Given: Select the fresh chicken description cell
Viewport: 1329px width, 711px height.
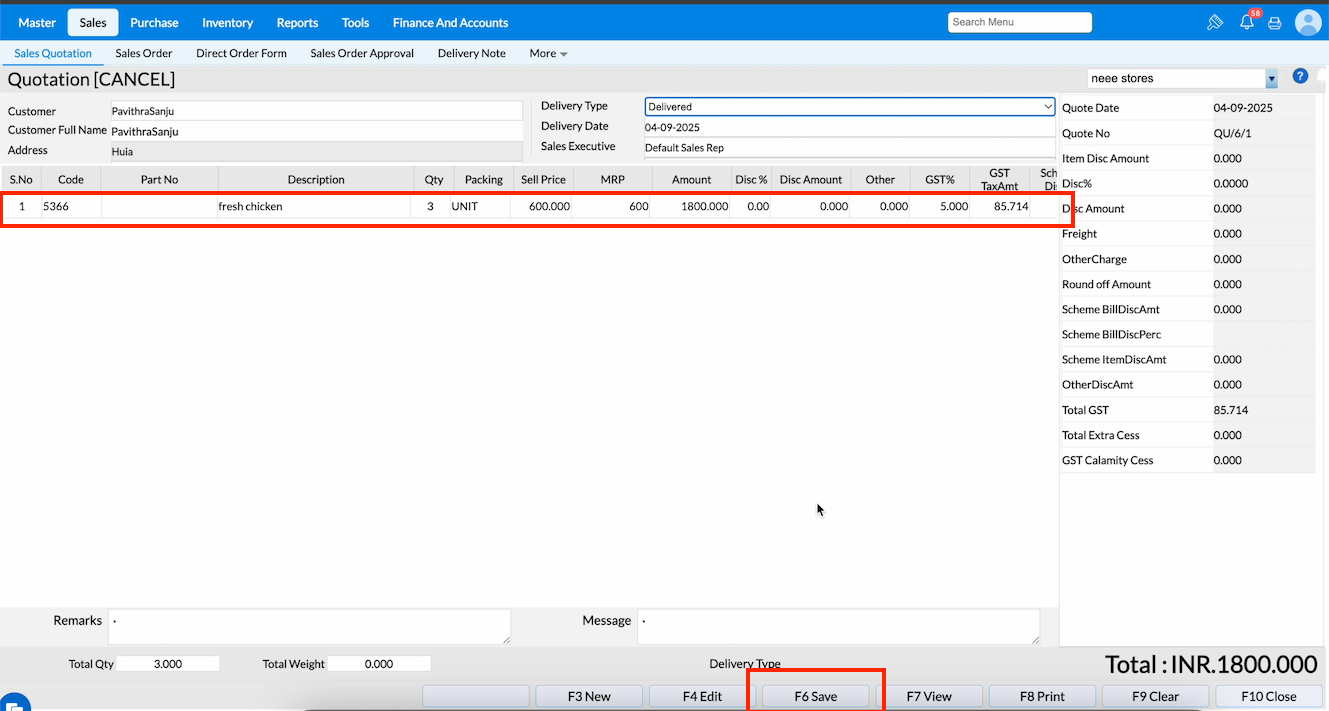Looking at the screenshot, I should 314,206.
